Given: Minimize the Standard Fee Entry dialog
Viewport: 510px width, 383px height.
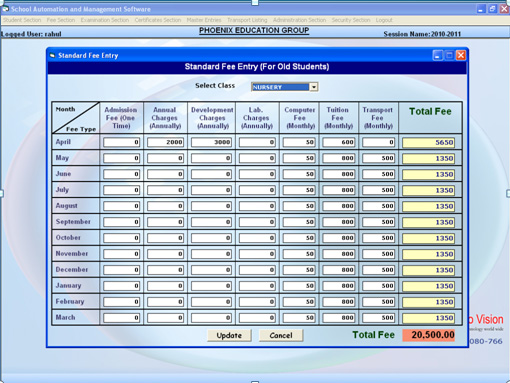Looking at the screenshot, I should click(437, 55).
